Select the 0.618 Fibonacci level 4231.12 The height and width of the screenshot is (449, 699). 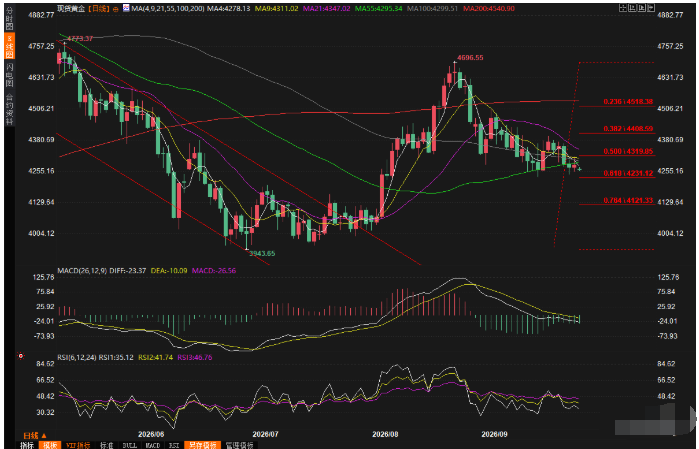click(628, 173)
